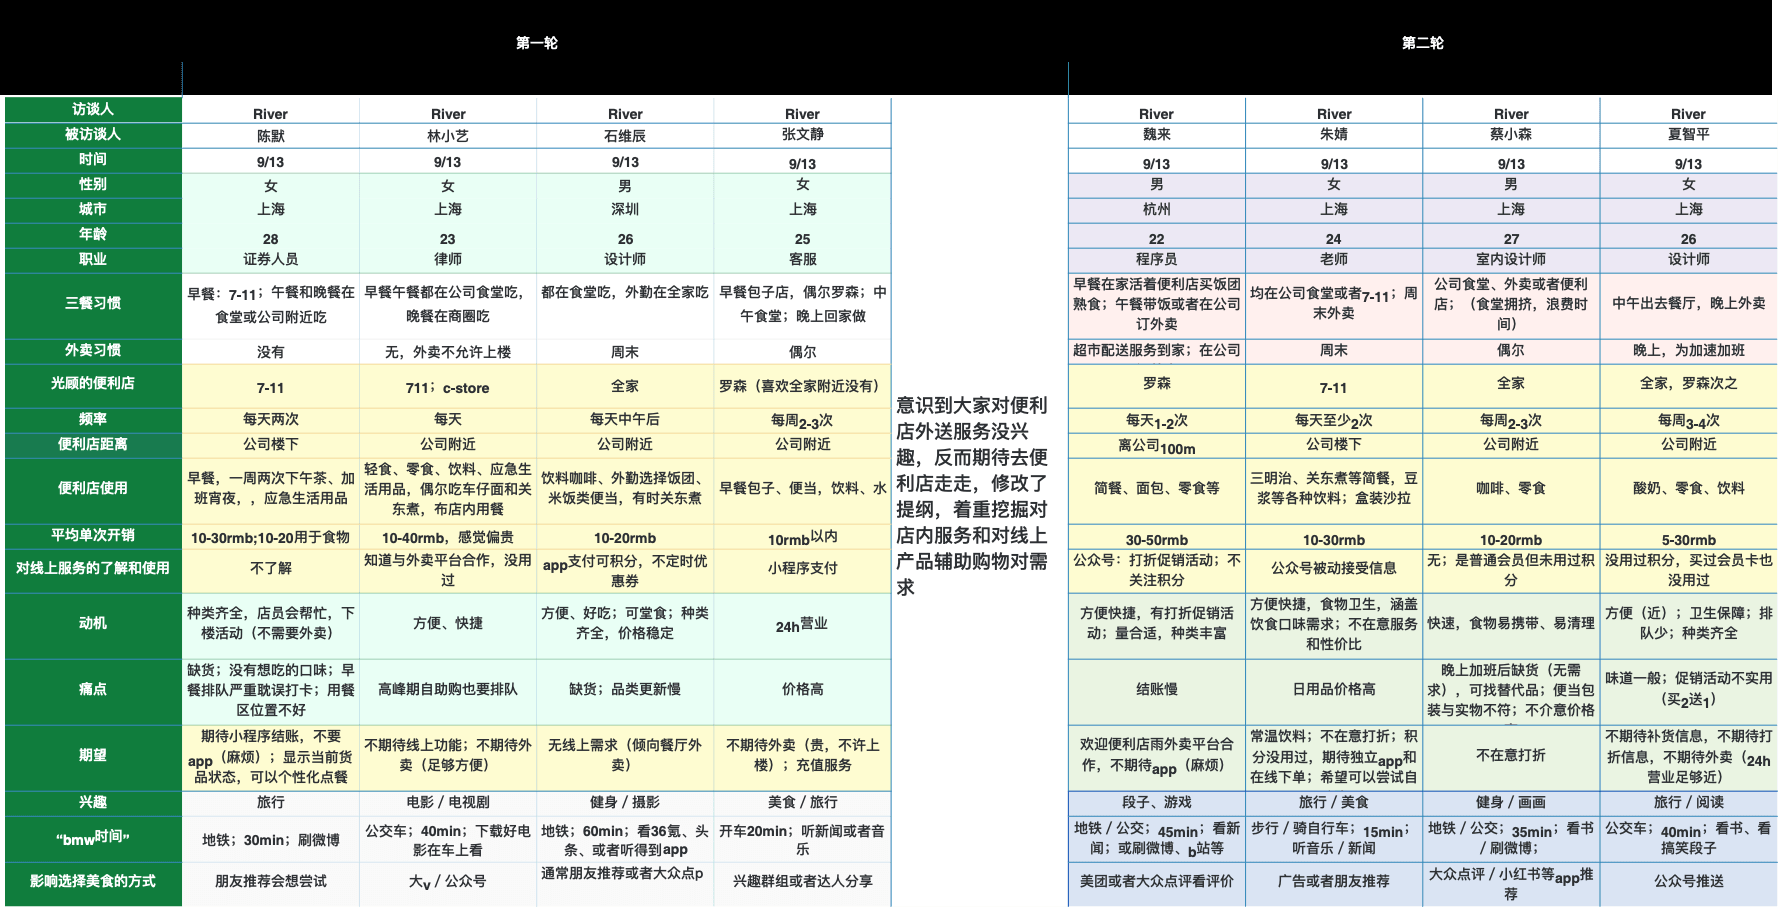
Task: Click interviewee cell 蔡小森
Action: [x=1511, y=134]
